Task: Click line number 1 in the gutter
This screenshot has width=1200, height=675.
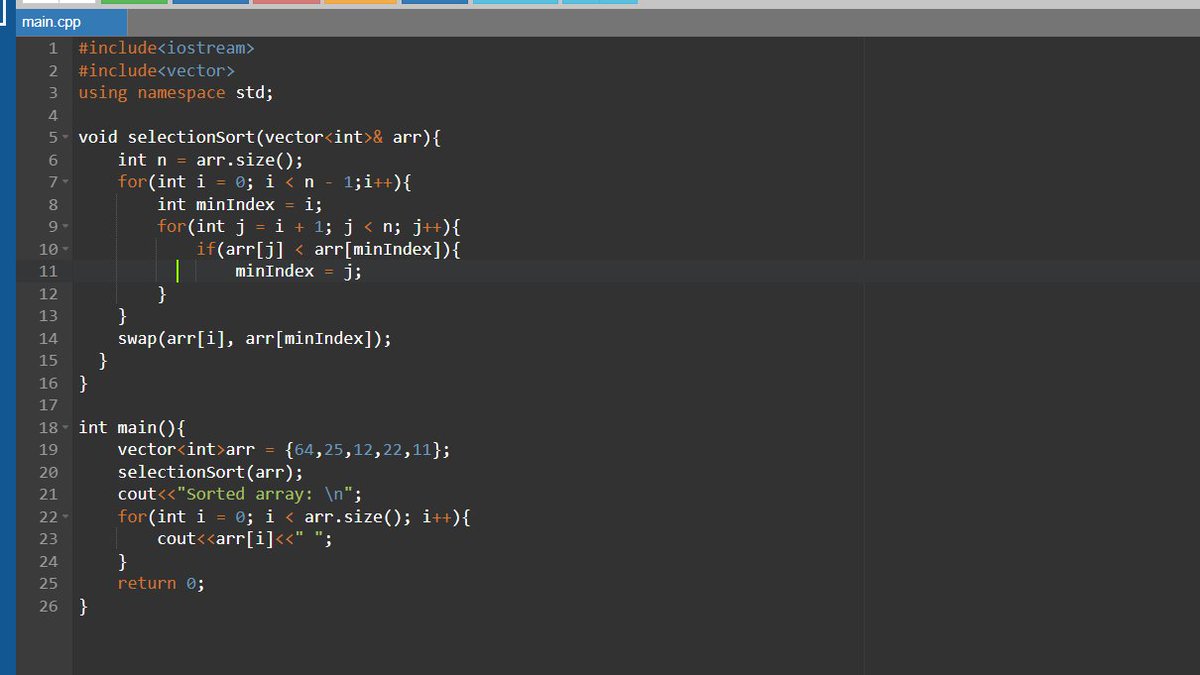Action: point(53,48)
